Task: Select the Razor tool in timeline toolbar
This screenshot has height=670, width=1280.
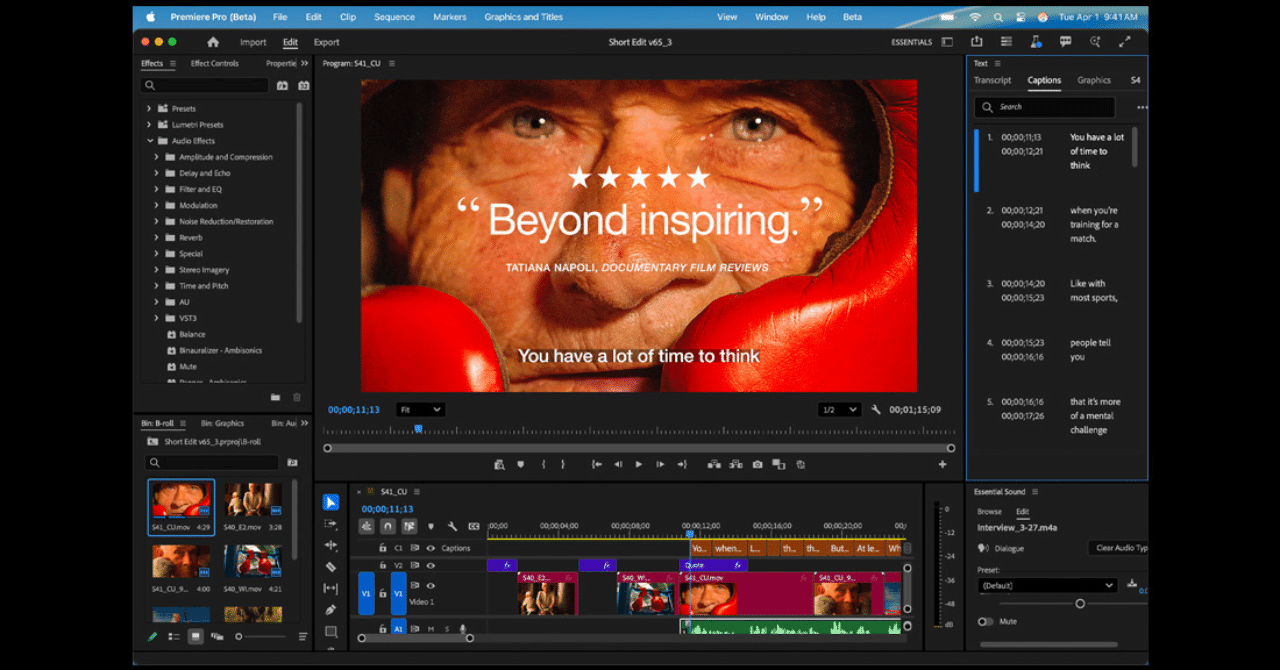Action: point(331,567)
